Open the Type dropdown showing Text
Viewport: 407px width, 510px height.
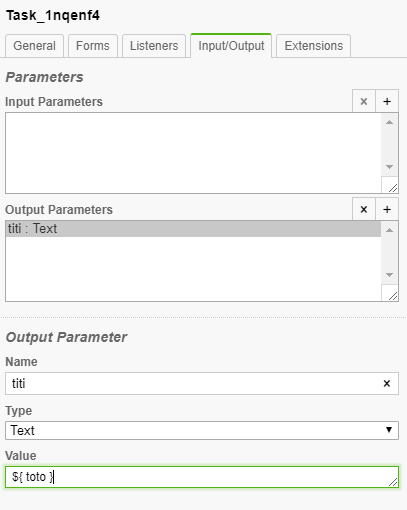tap(202, 430)
